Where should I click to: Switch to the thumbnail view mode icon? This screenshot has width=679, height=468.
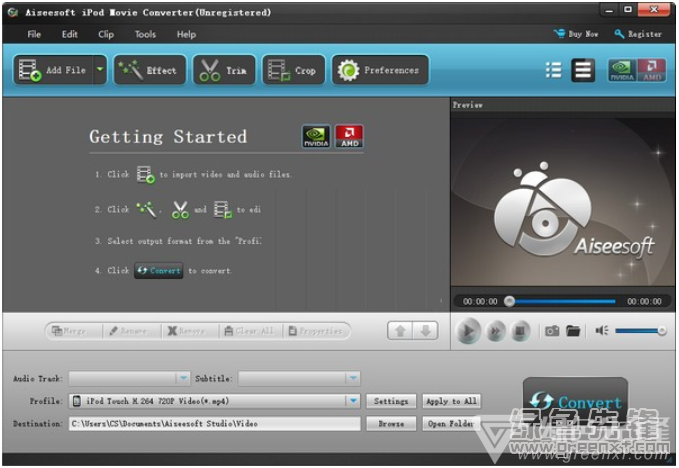click(x=583, y=70)
